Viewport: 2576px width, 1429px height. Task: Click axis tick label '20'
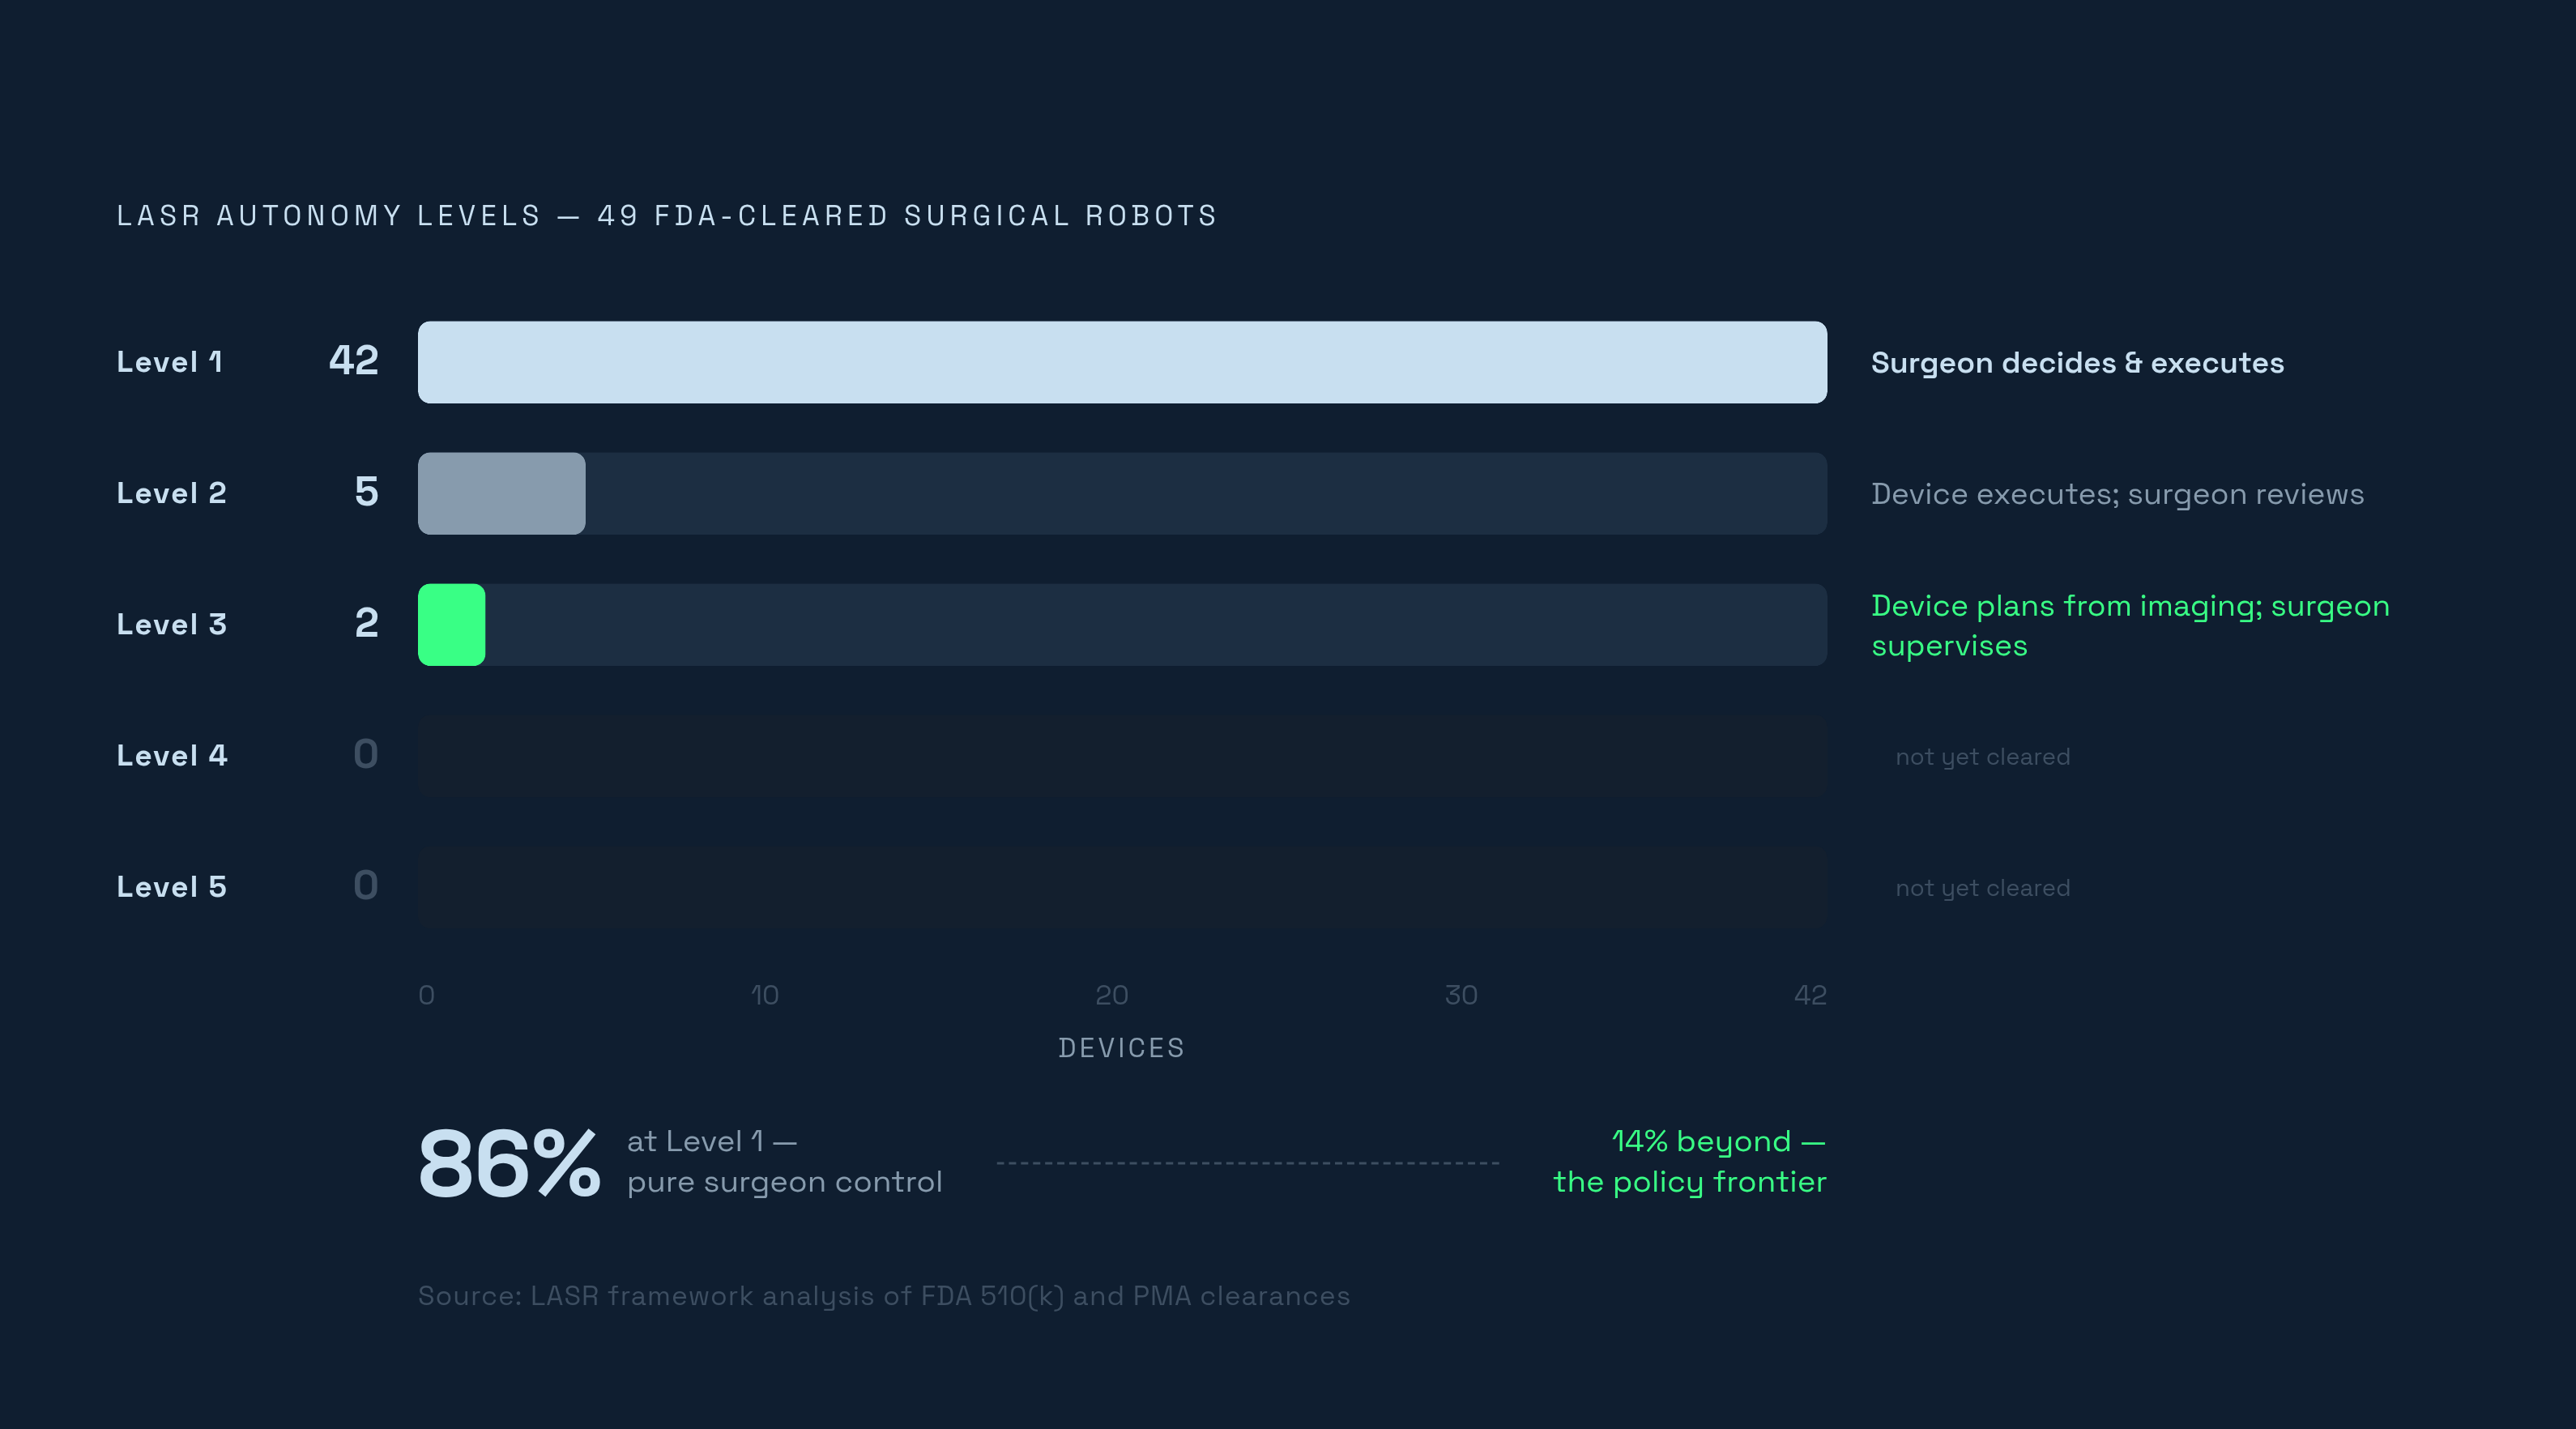point(1111,995)
